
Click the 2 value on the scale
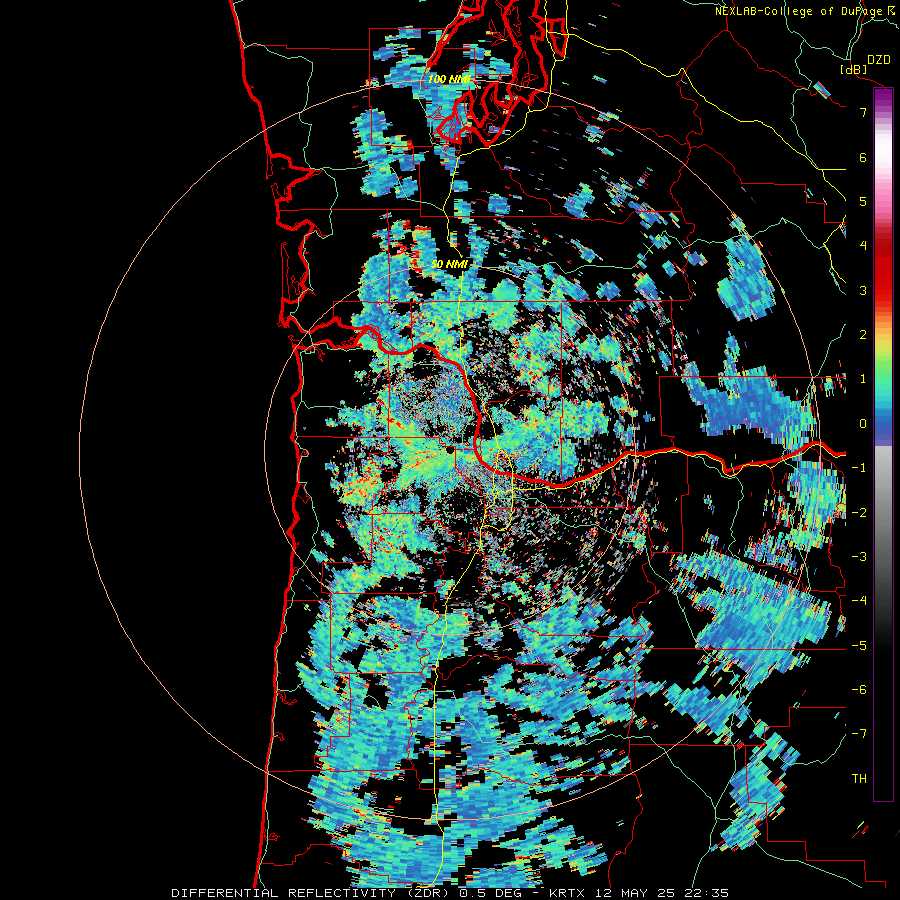click(863, 335)
